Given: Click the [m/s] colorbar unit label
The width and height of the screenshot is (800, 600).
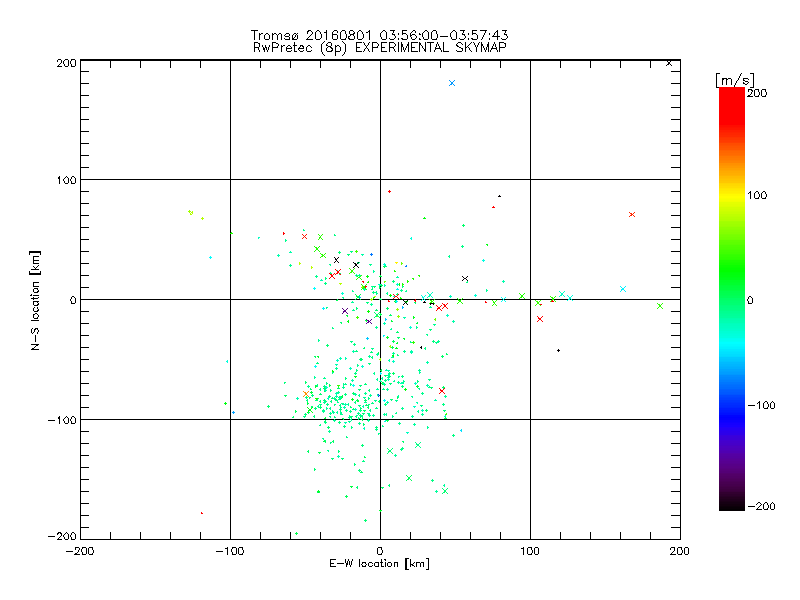Looking at the screenshot, I should click(735, 80).
